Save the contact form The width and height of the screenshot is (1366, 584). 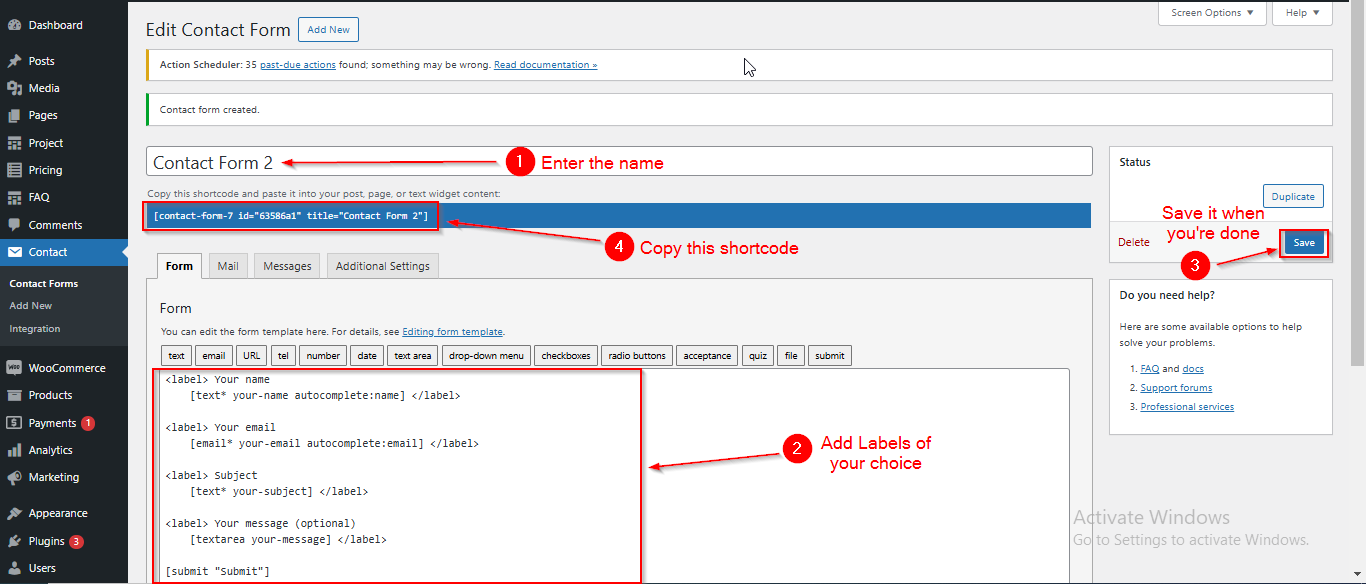click(1304, 243)
